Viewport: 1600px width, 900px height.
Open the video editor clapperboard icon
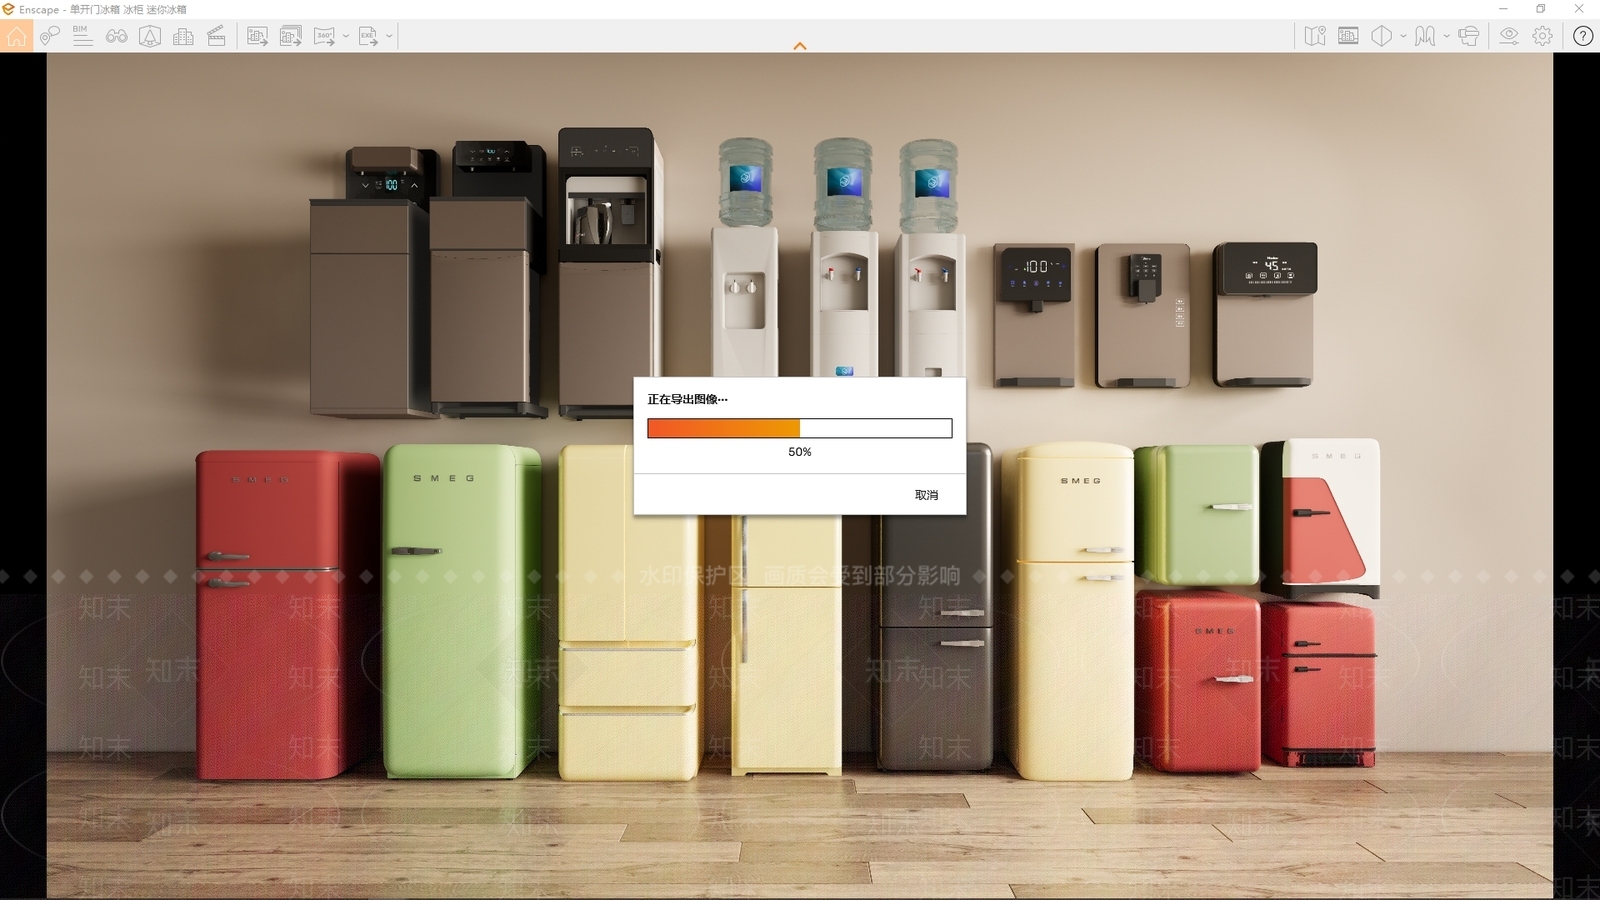[216, 37]
